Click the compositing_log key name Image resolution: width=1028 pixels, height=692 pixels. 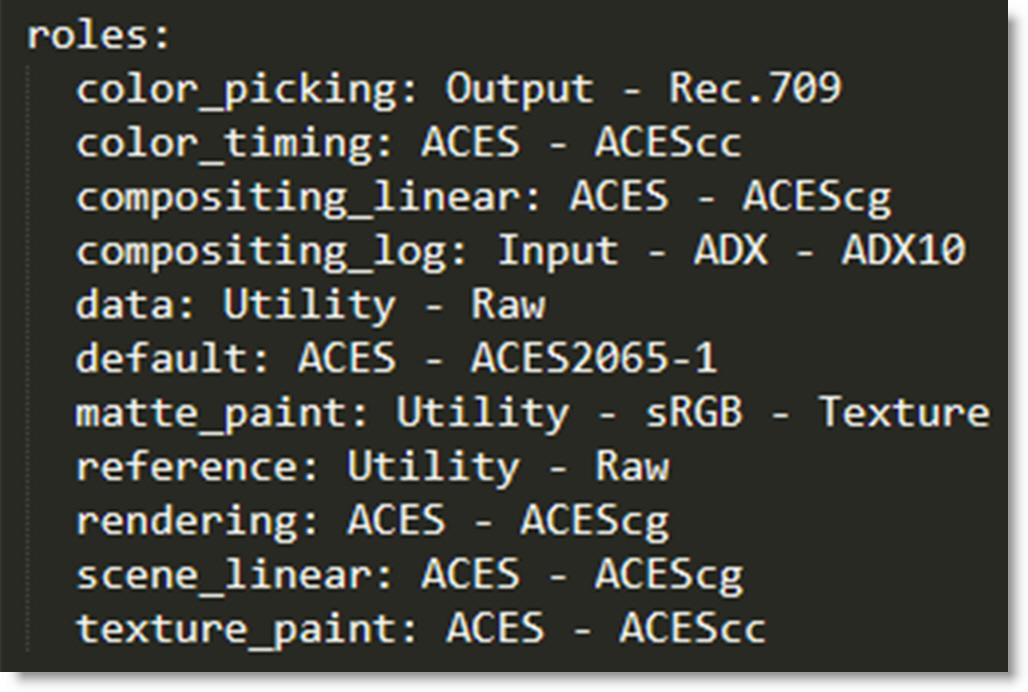click(x=271, y=251)
